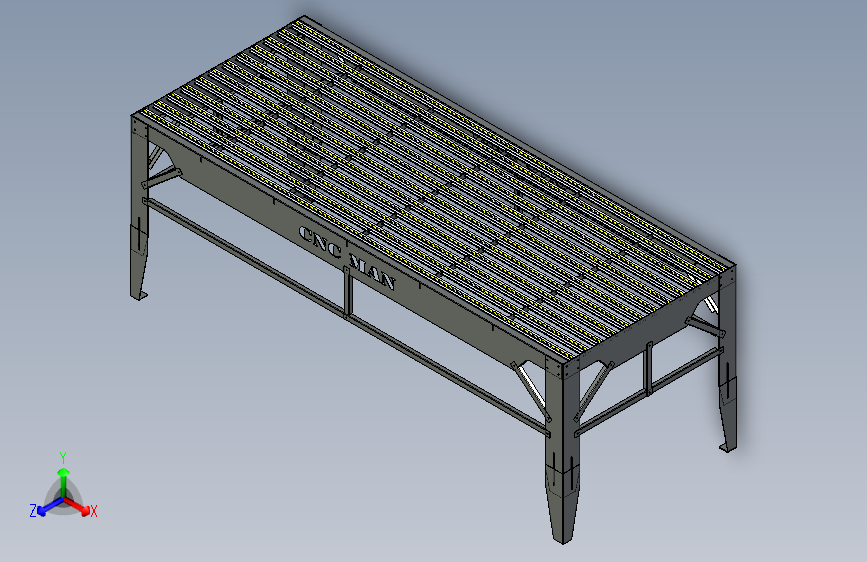This screenshot has height=562, width=867.
Task: Select the CNC MAN lettering on side panel
Action: pos(347,258)
